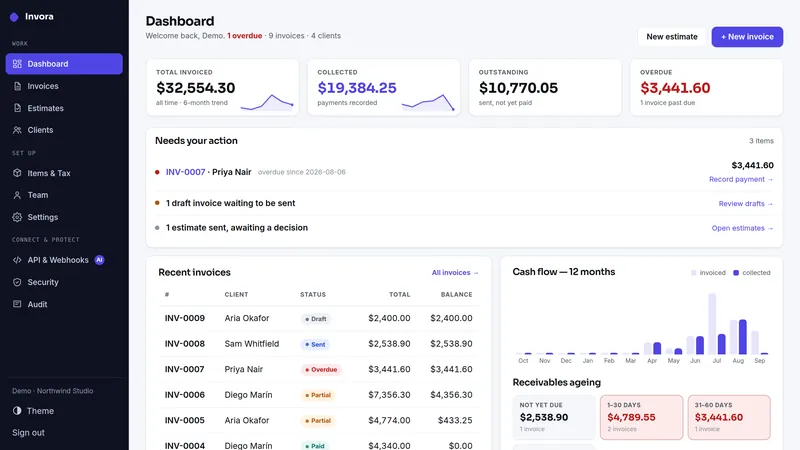Click the Clients people icon
The width and height of the screenshot is (800, 450).
pos(17,130)
